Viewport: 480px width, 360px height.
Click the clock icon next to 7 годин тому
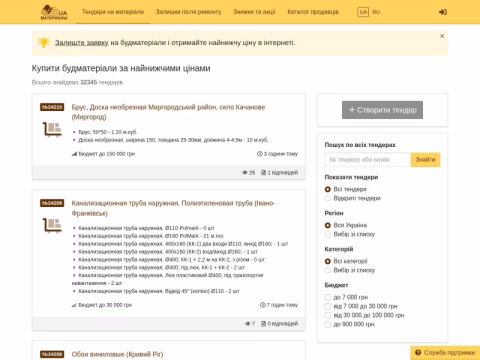(262, 305)
